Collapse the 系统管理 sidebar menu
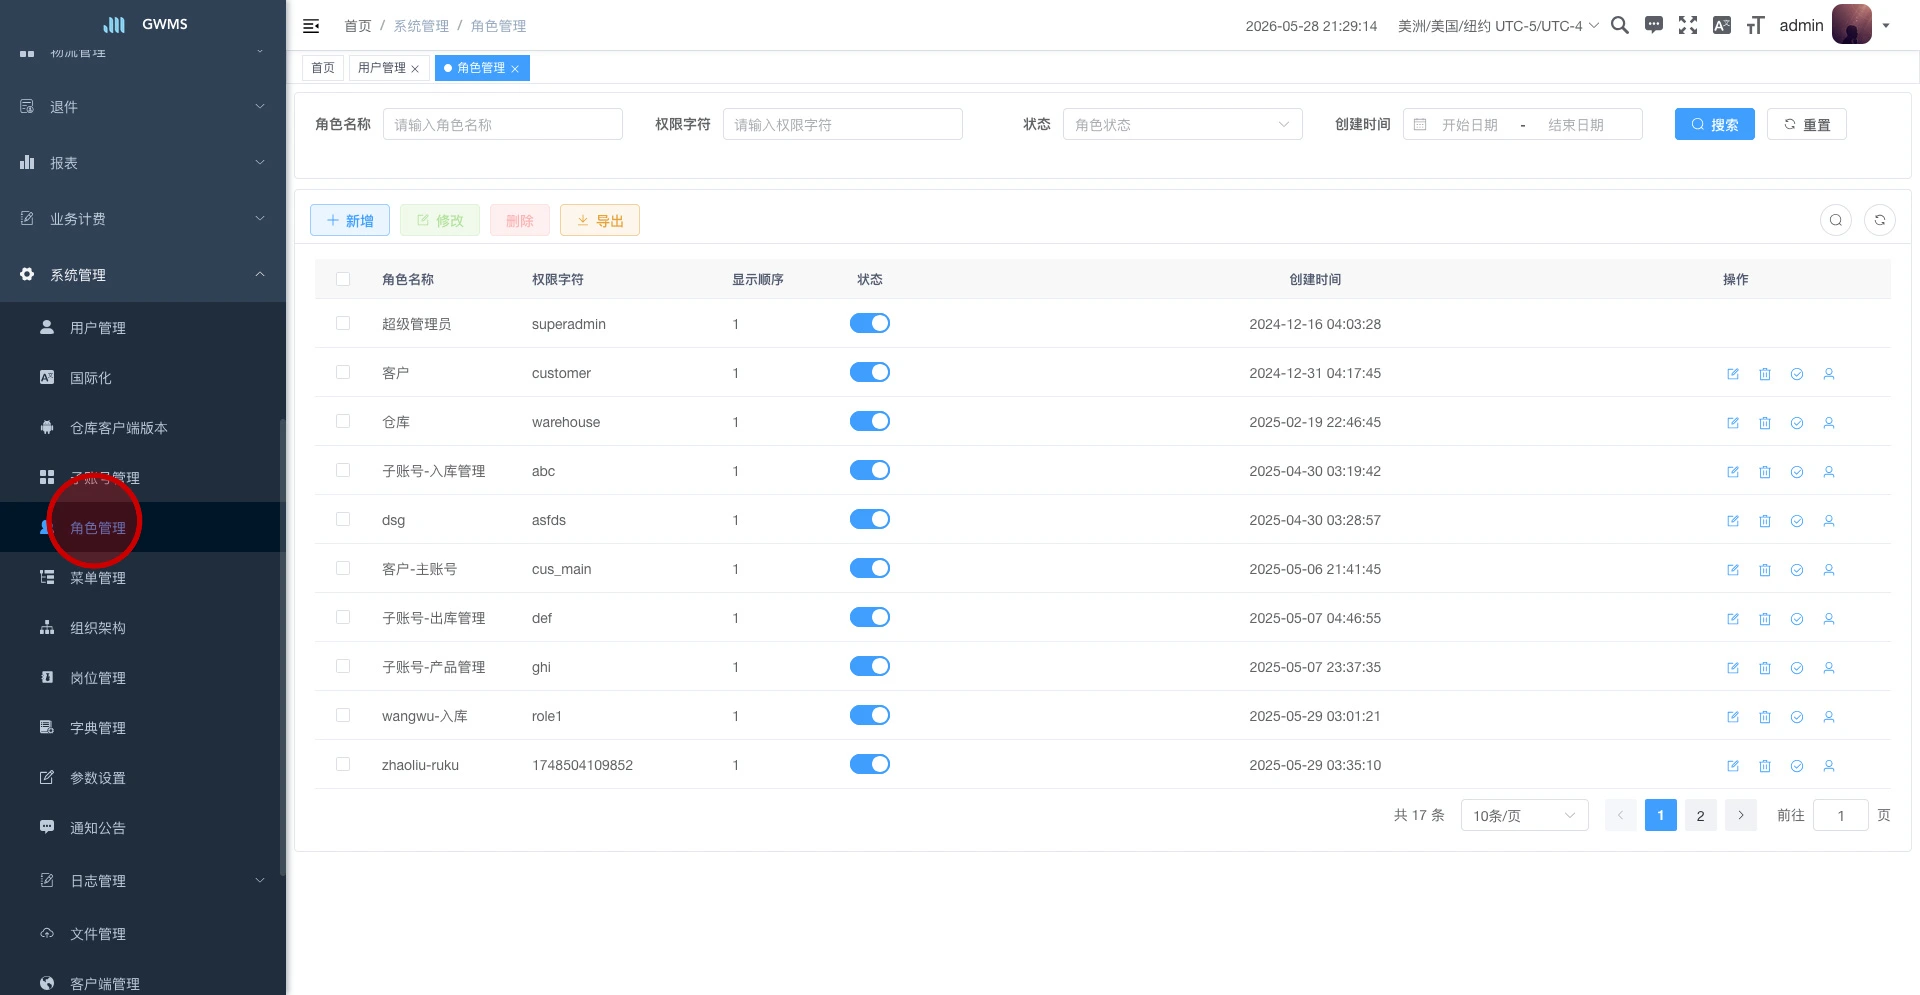The height and width of the screenshot is (995, 1920). point(143,275)
